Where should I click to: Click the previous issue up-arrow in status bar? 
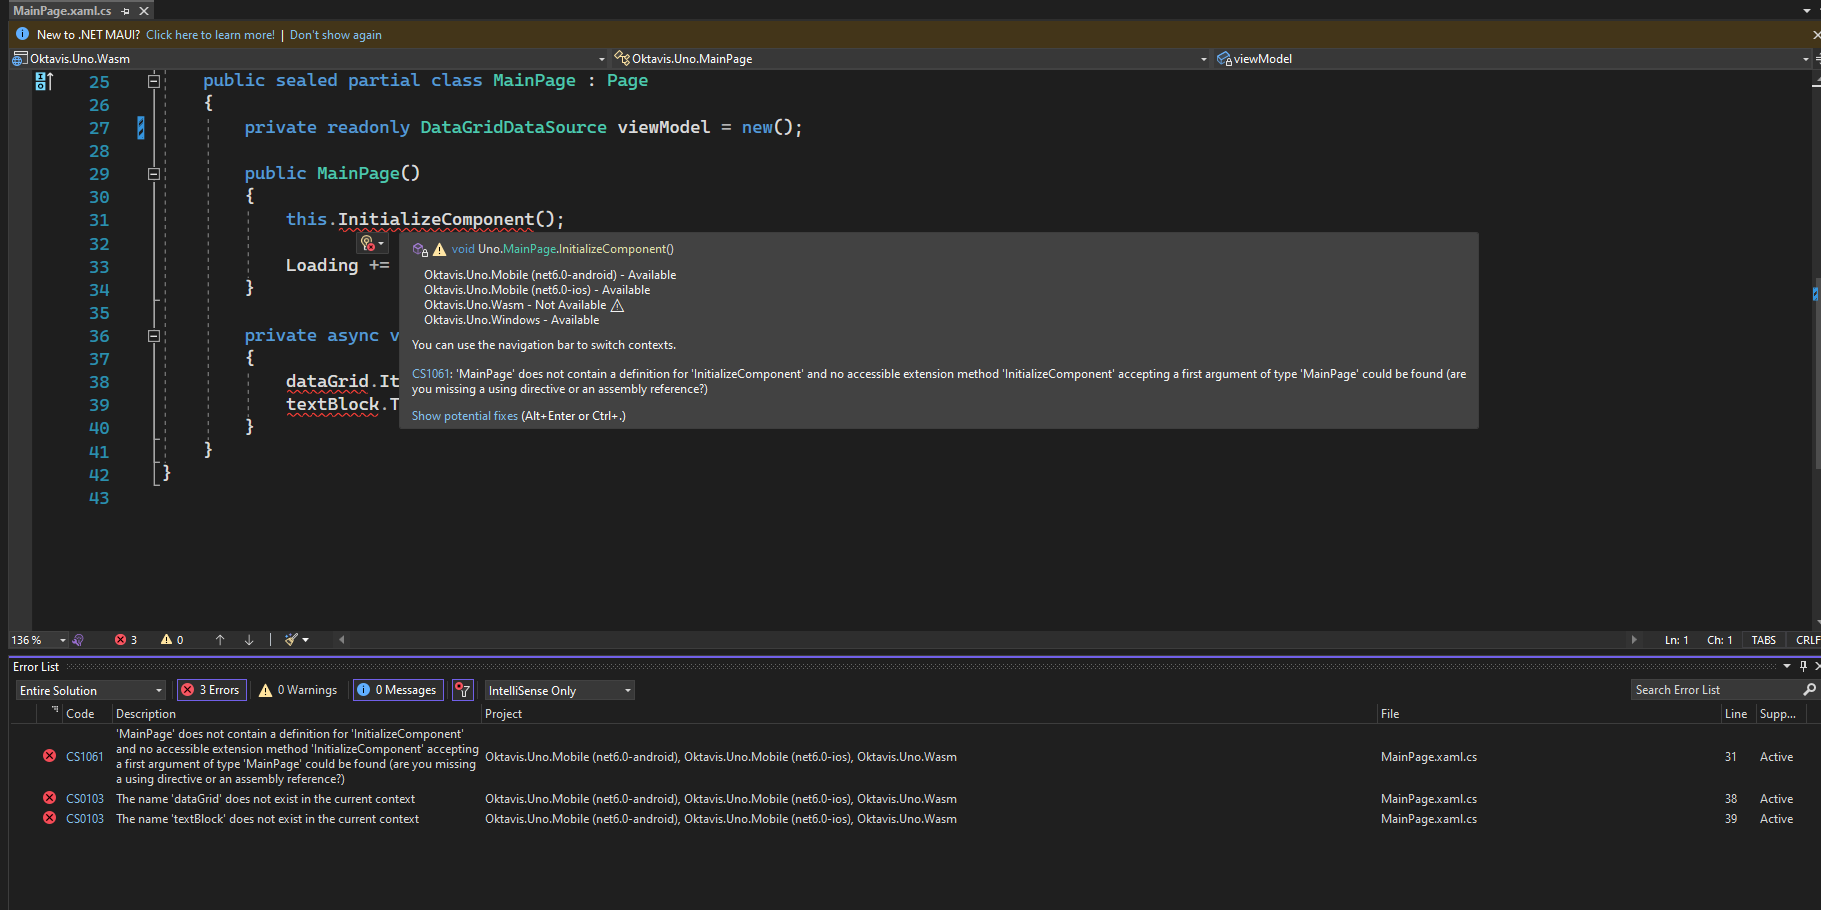(x=220, y=639)
